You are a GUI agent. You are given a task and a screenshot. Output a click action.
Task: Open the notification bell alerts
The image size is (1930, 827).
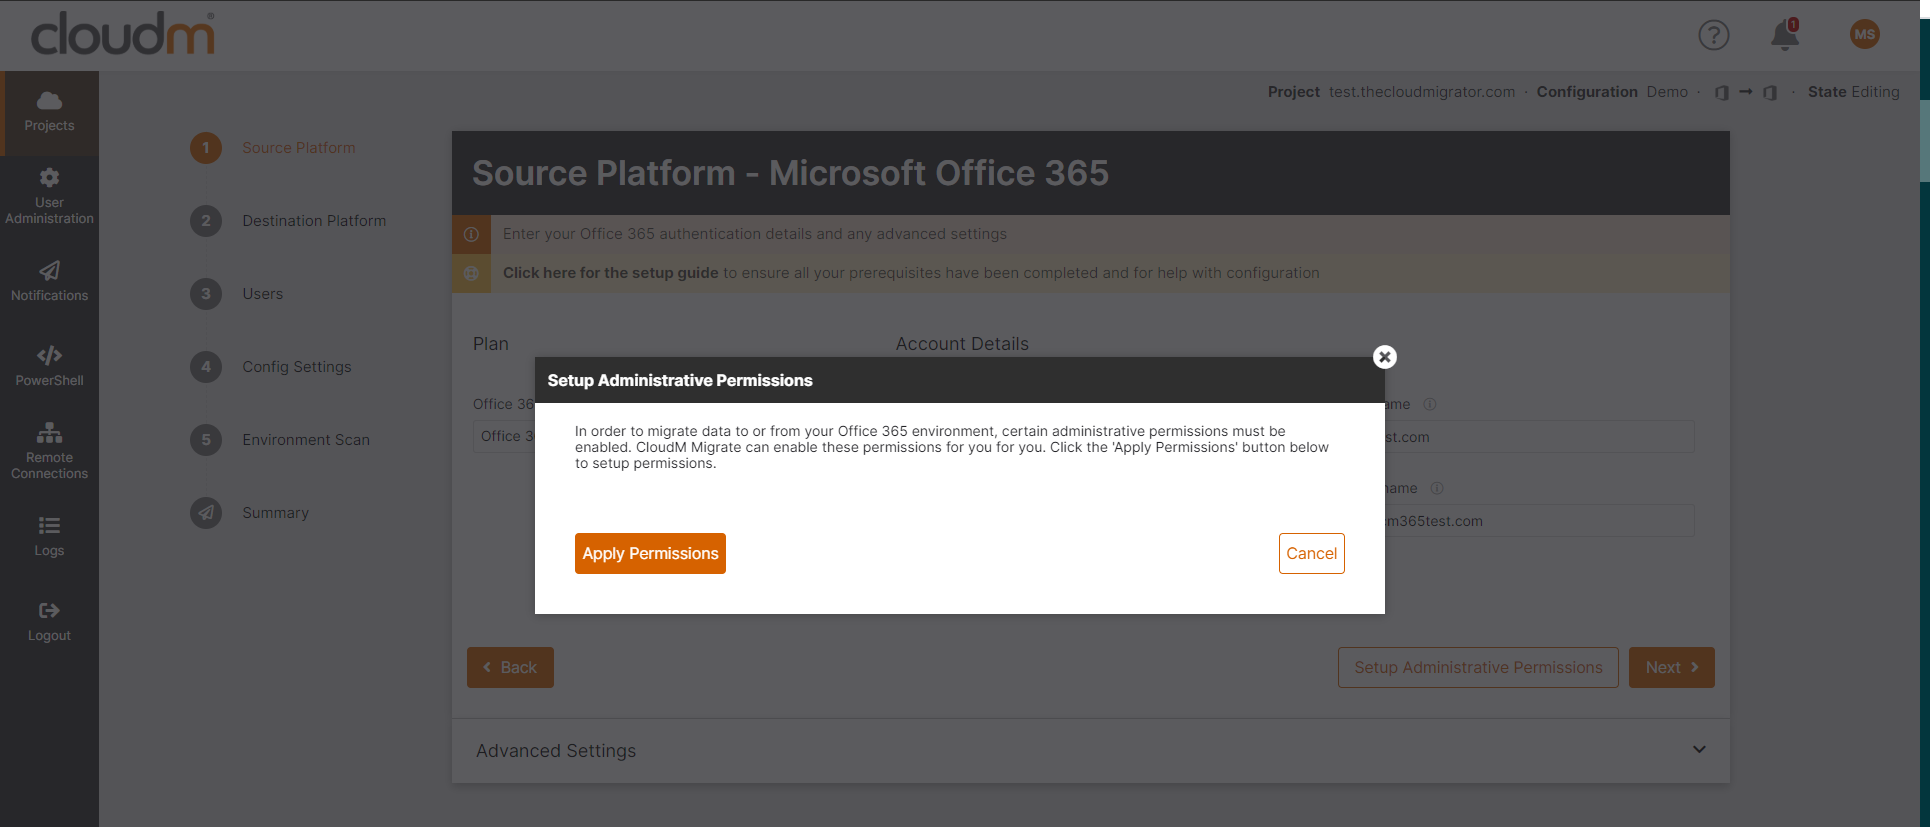coord(1785,35)
